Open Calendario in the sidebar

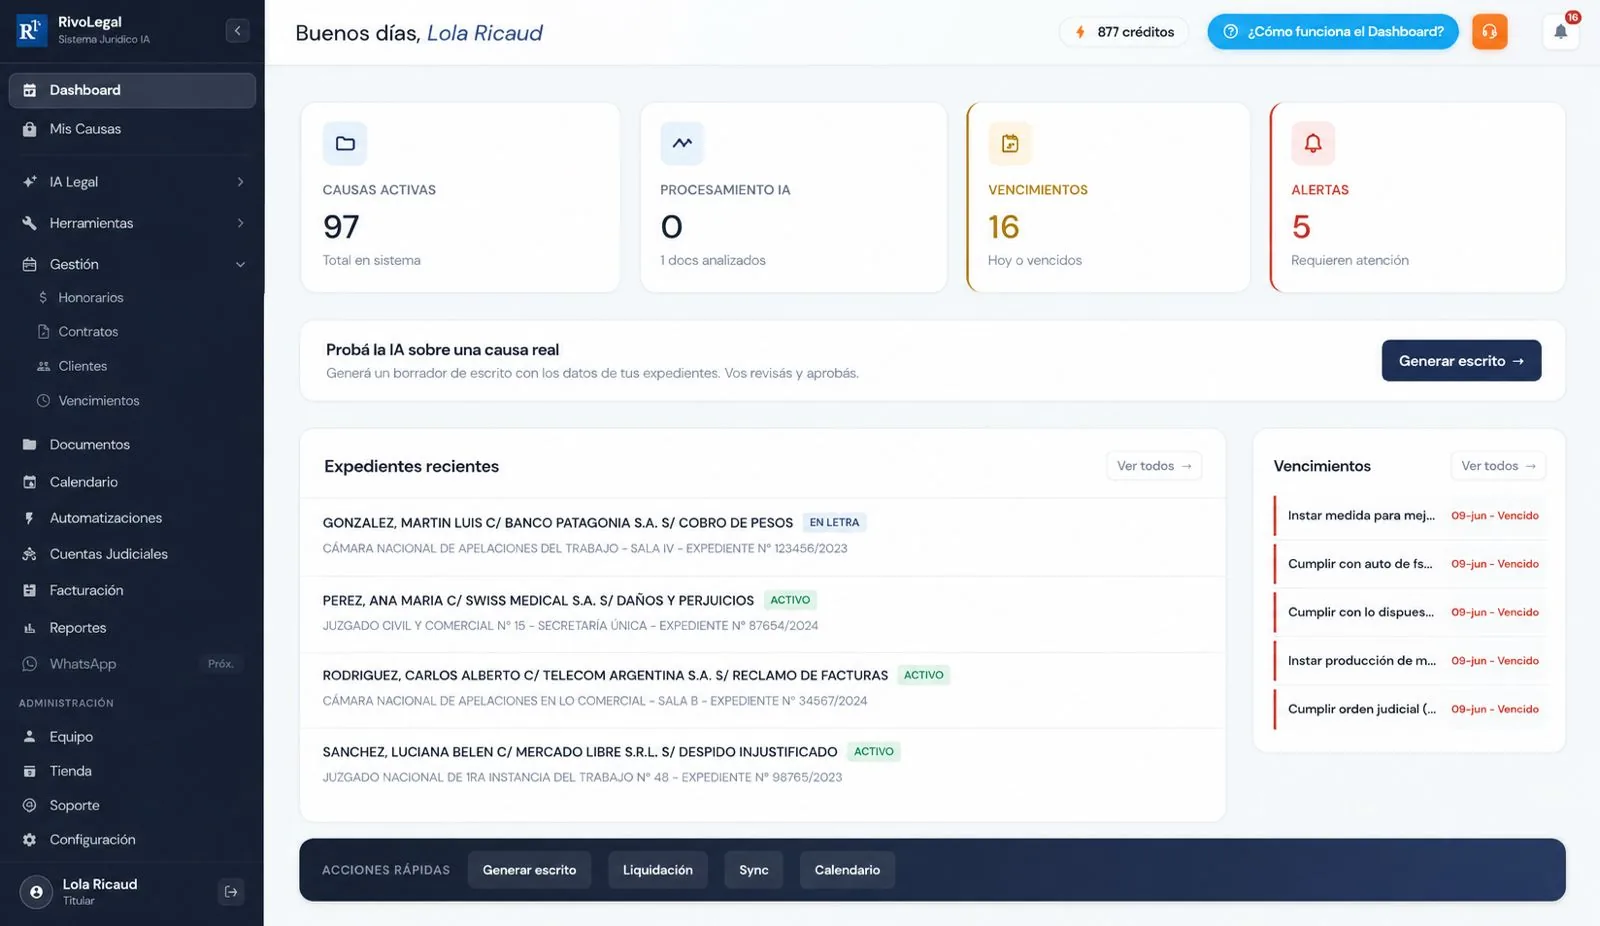pyautogui.click(x=132, y=482)
